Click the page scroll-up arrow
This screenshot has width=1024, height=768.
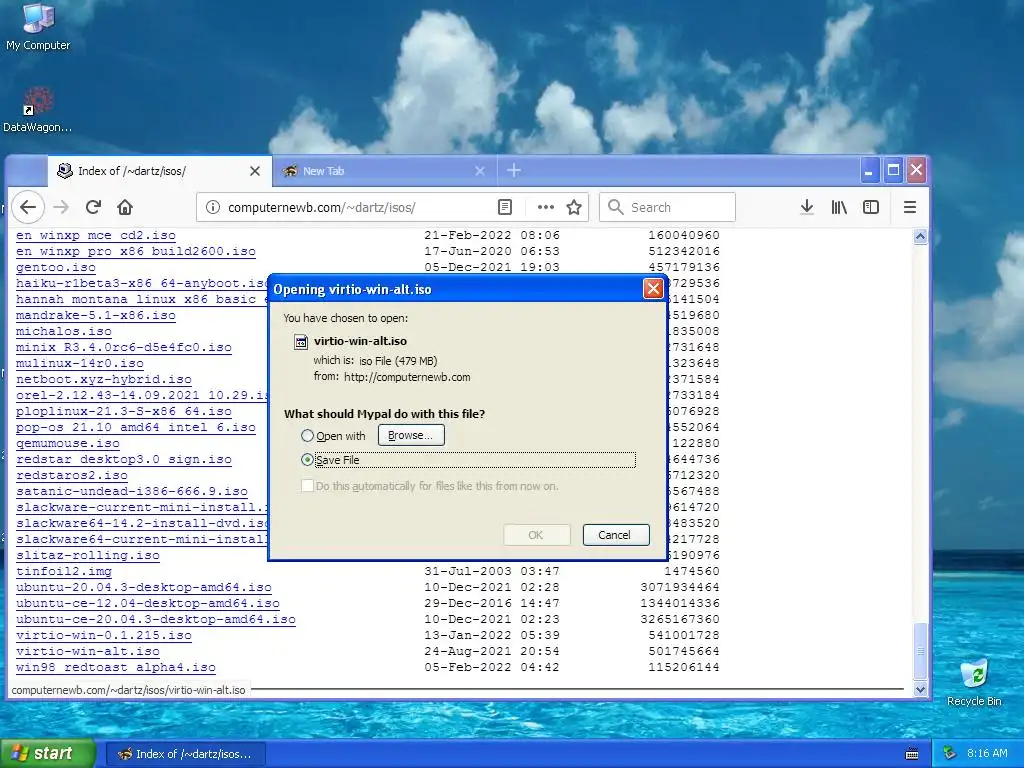coord(920,236)
